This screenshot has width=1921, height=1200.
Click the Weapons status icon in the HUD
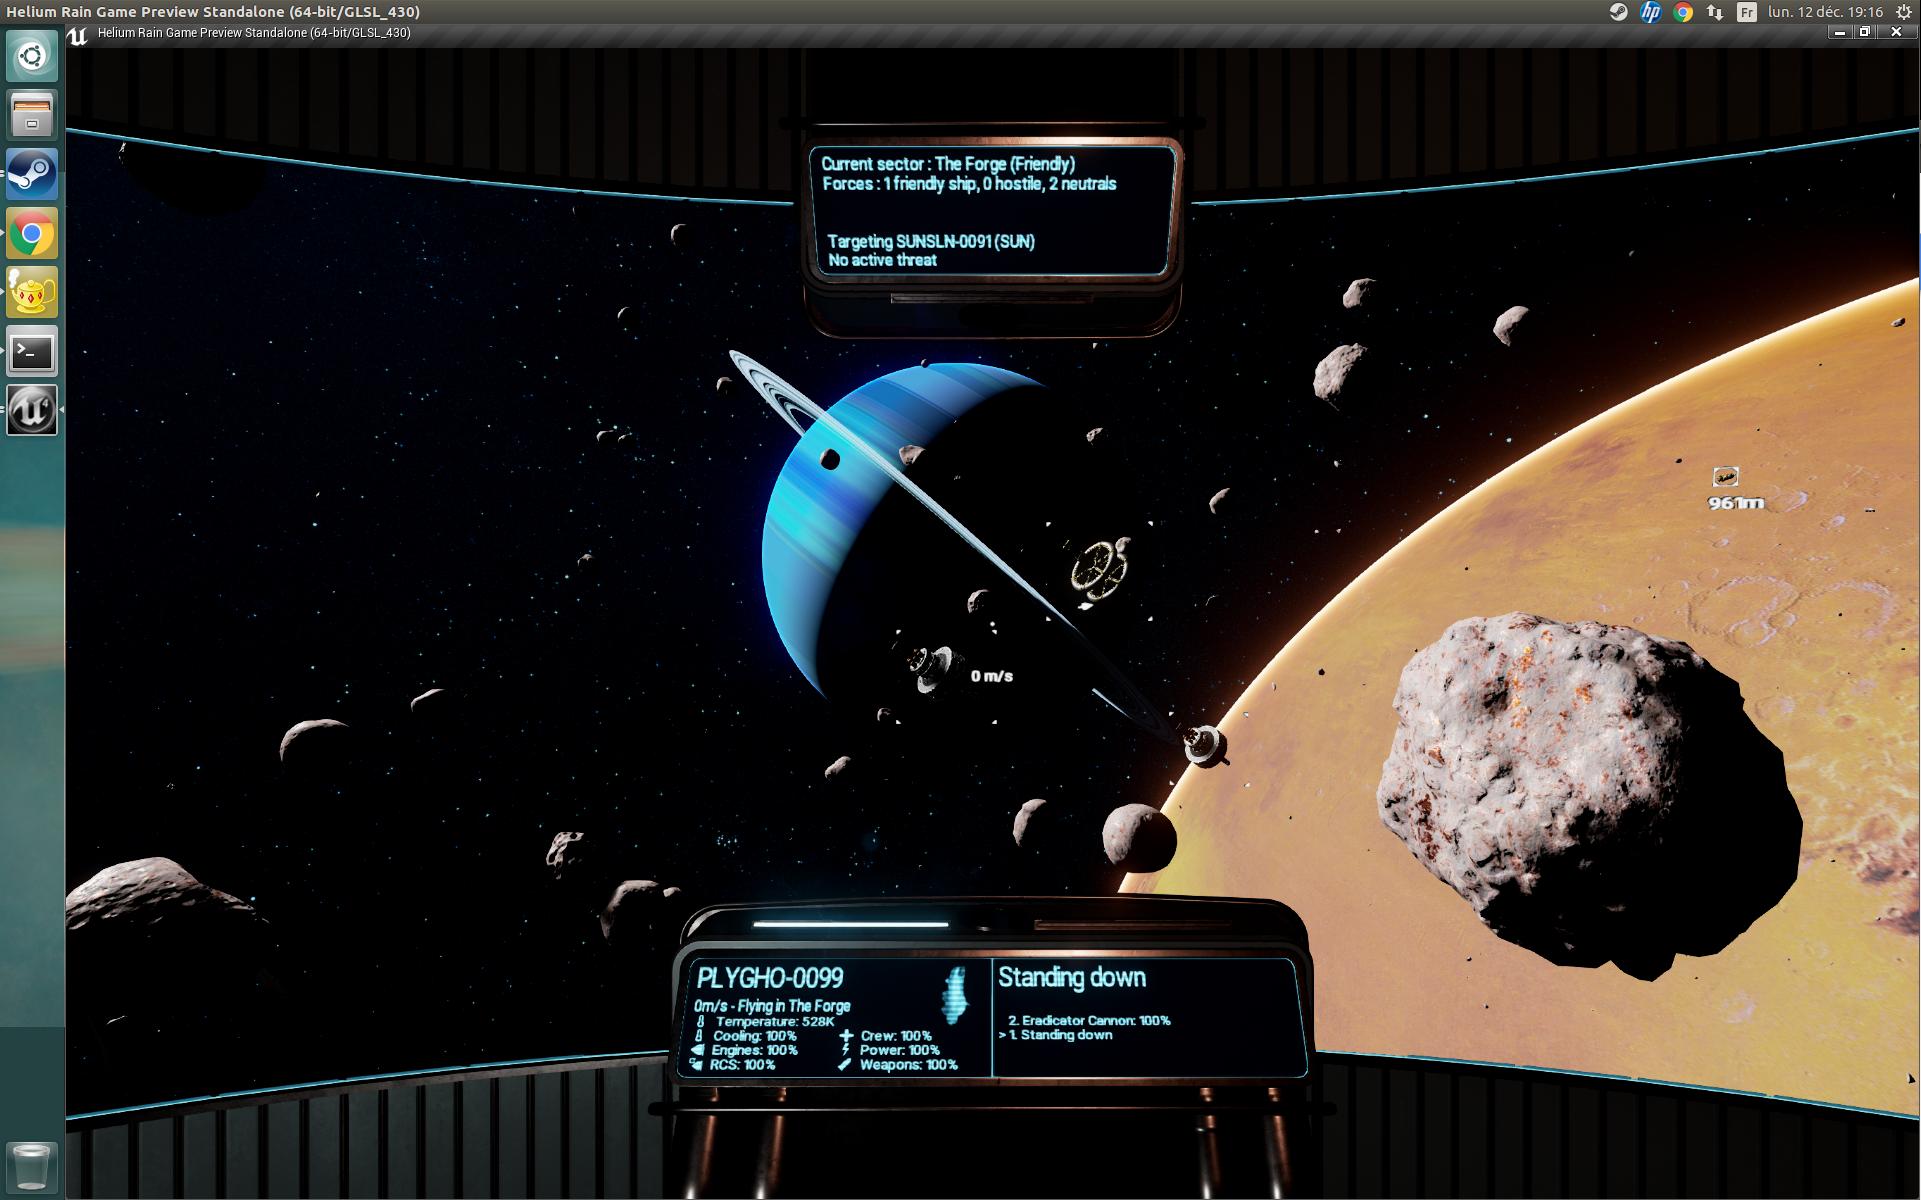point(845,1065)
